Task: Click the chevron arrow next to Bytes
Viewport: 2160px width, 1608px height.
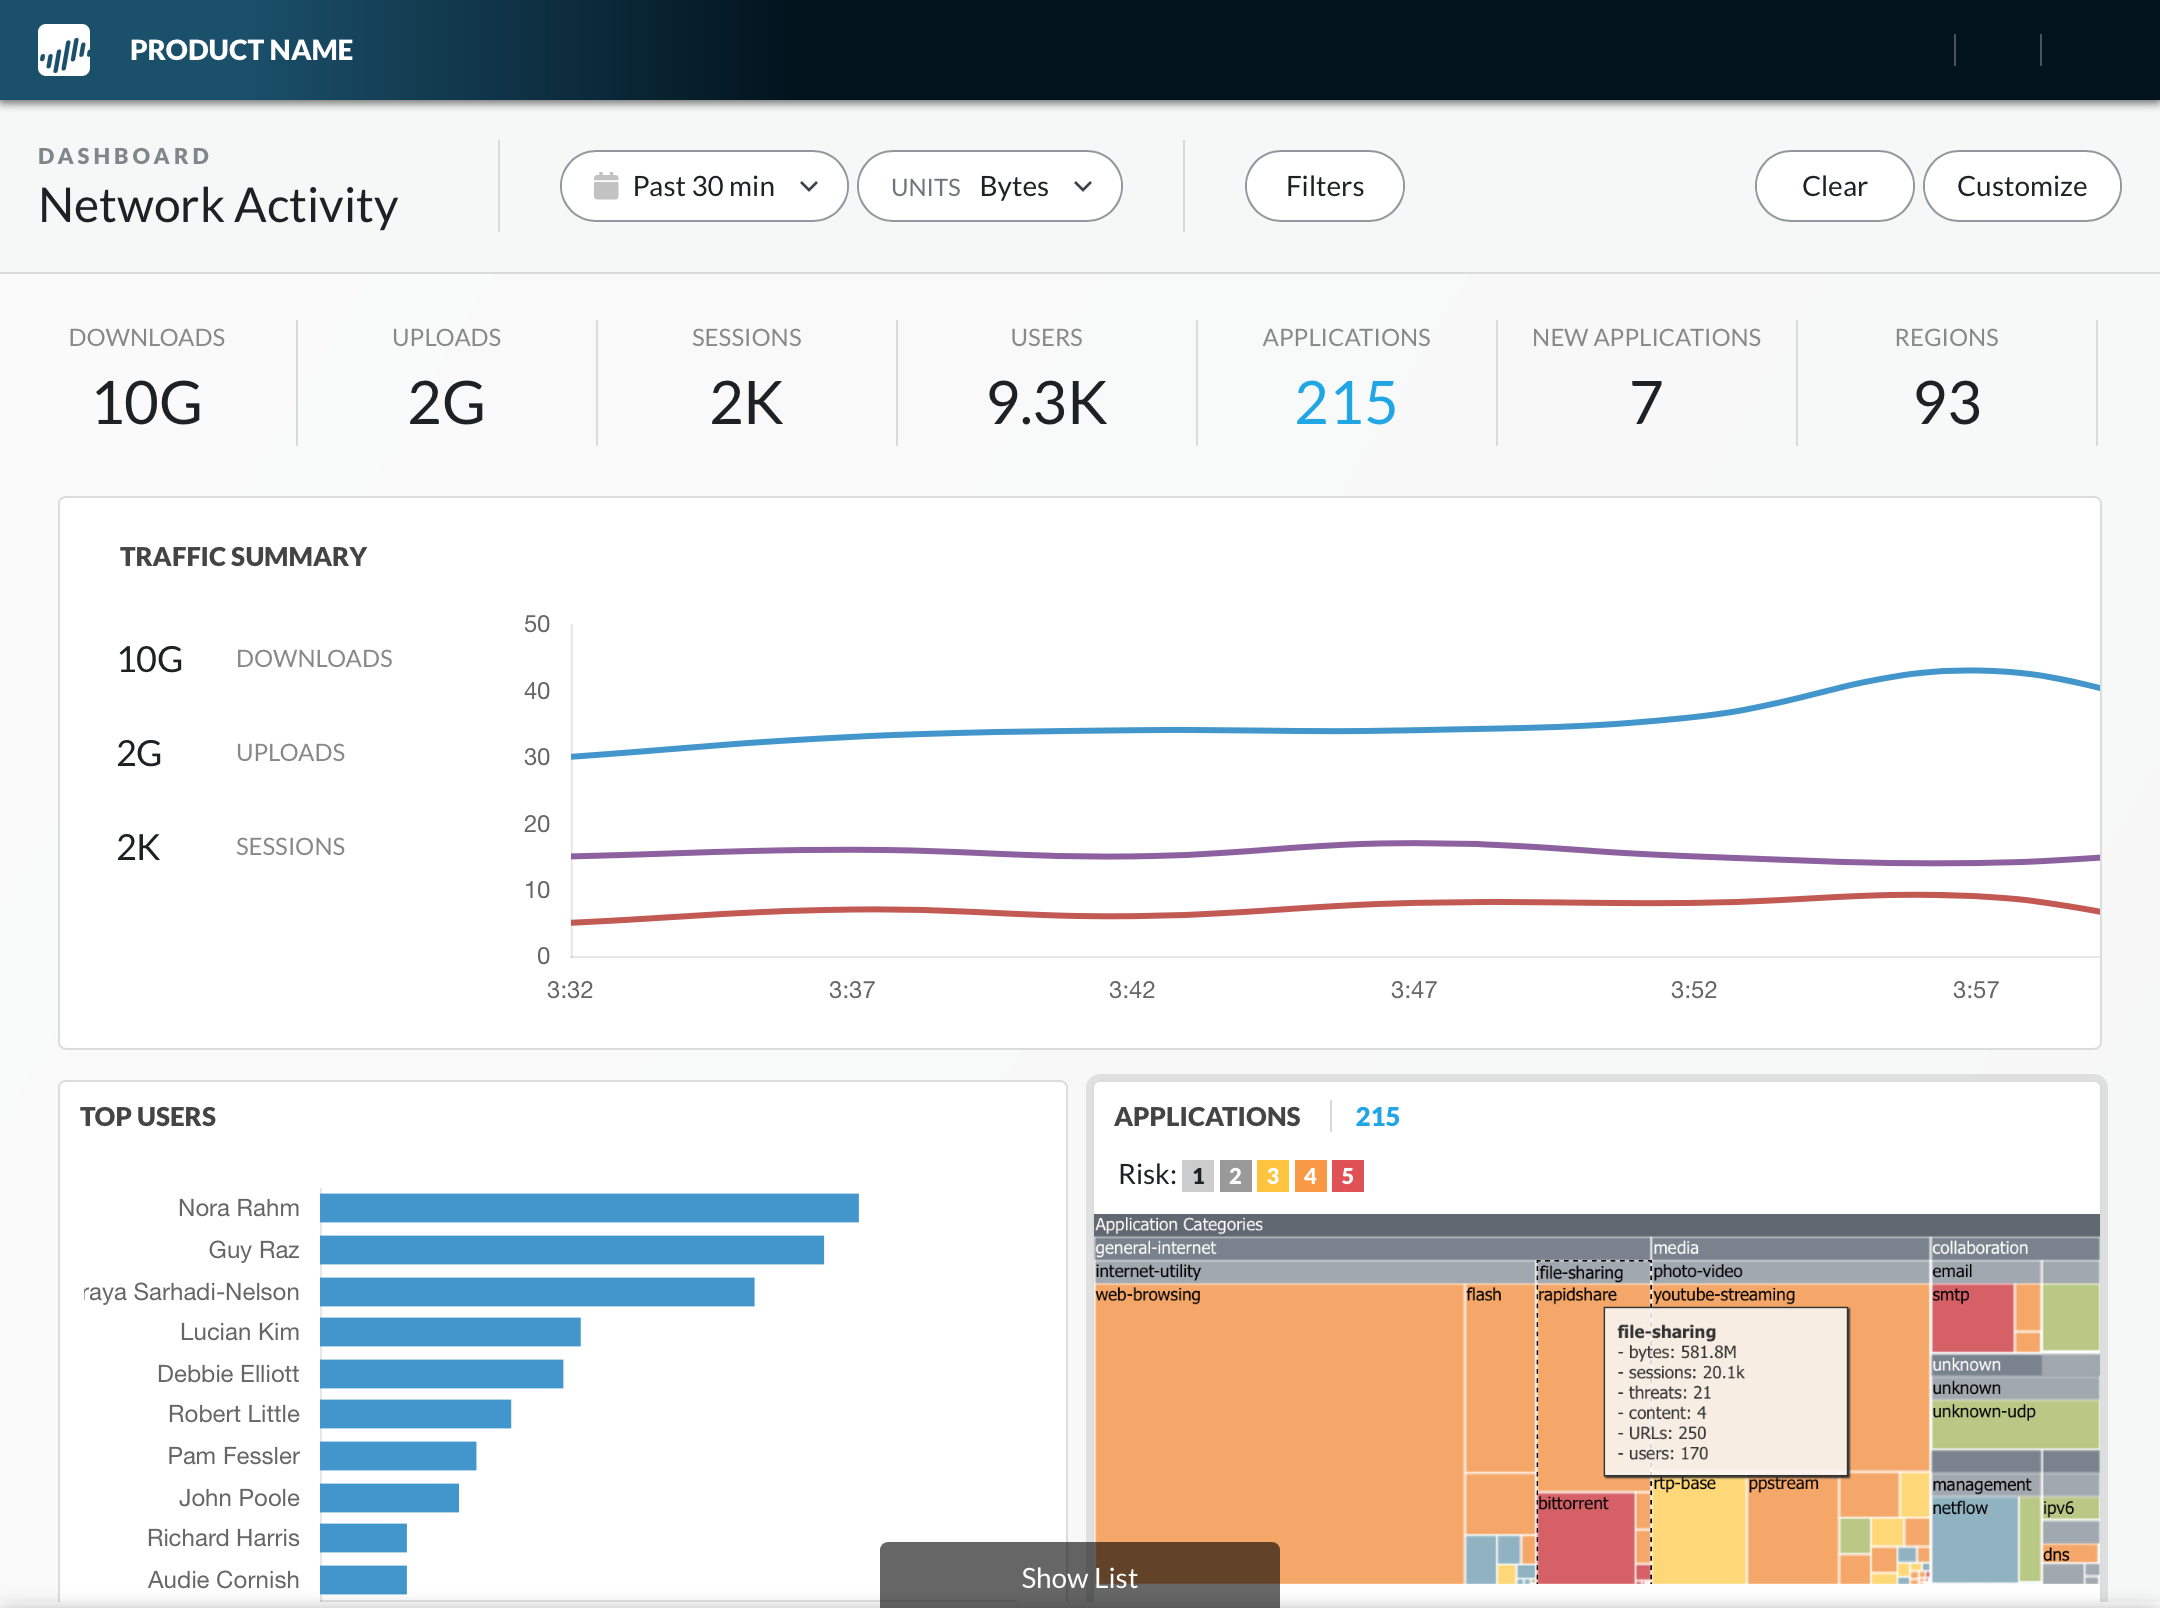Action: (x=1083, y=186)
